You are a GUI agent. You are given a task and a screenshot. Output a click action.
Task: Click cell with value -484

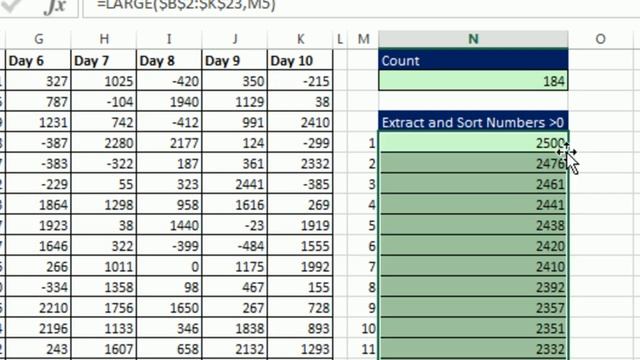coord(235,246)
